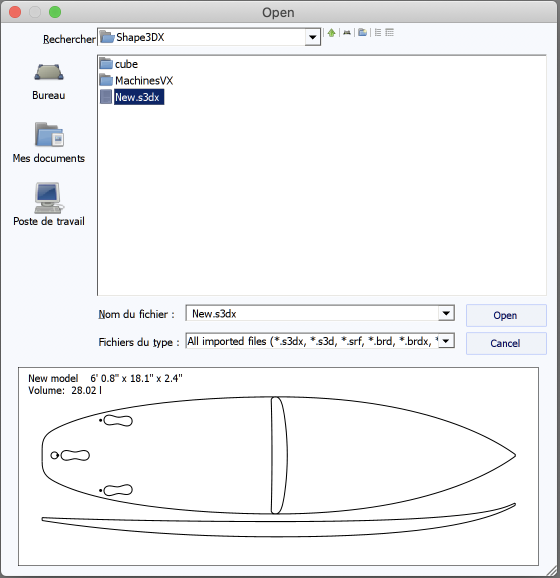Viewport: 560px width, 578px height.
Task: Switch to list view
Action: click(x=378, y=33)
